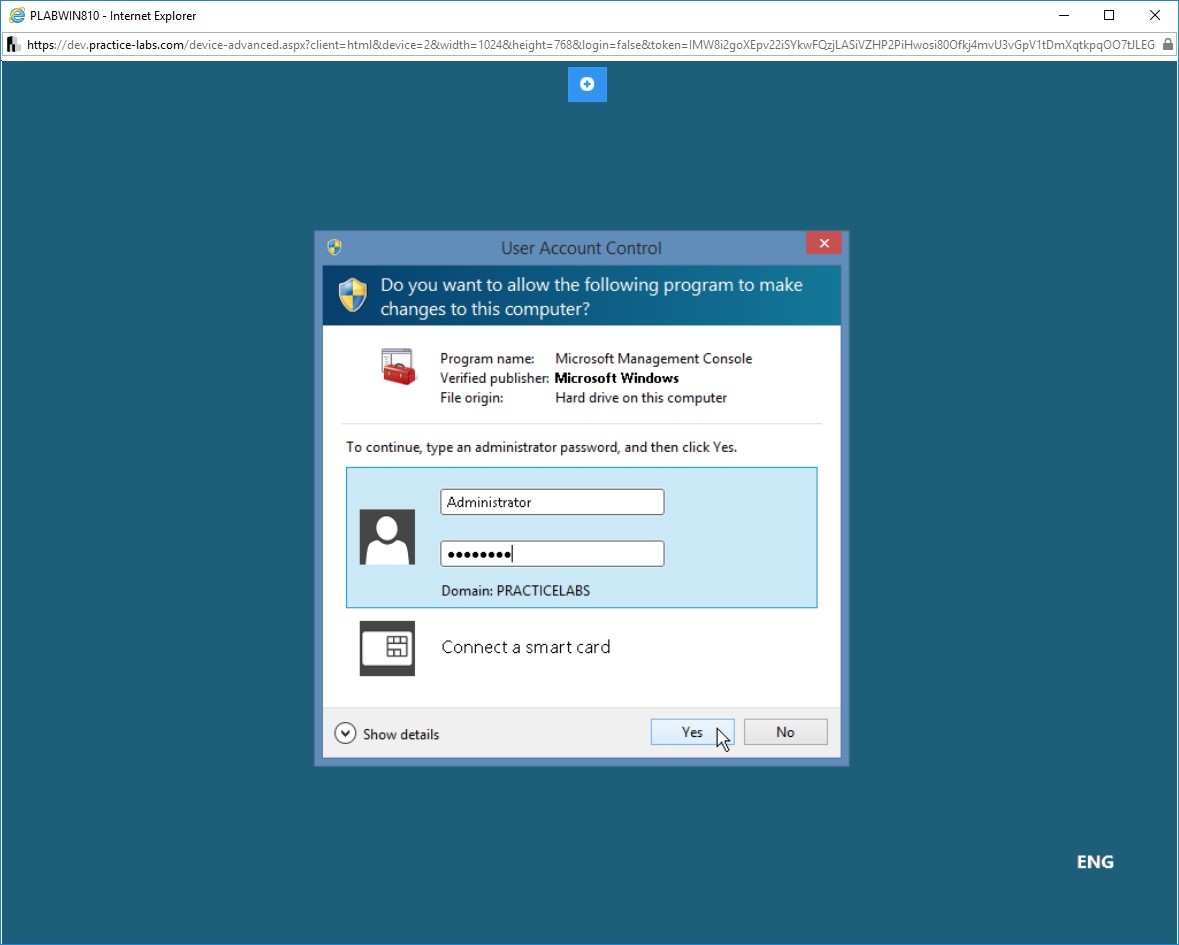Image resolution: width=1179 pixels, height=945 pixels.
Task: Click the ENG language indicator
Action: coord(1095,862)
